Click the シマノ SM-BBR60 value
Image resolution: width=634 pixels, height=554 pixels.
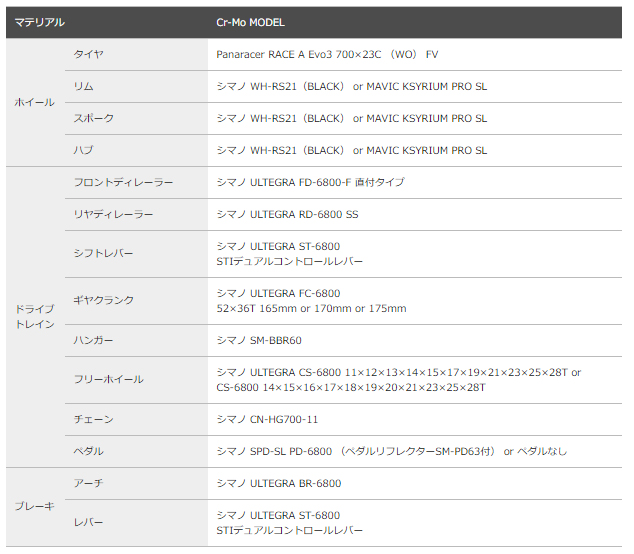coord(259,340)
